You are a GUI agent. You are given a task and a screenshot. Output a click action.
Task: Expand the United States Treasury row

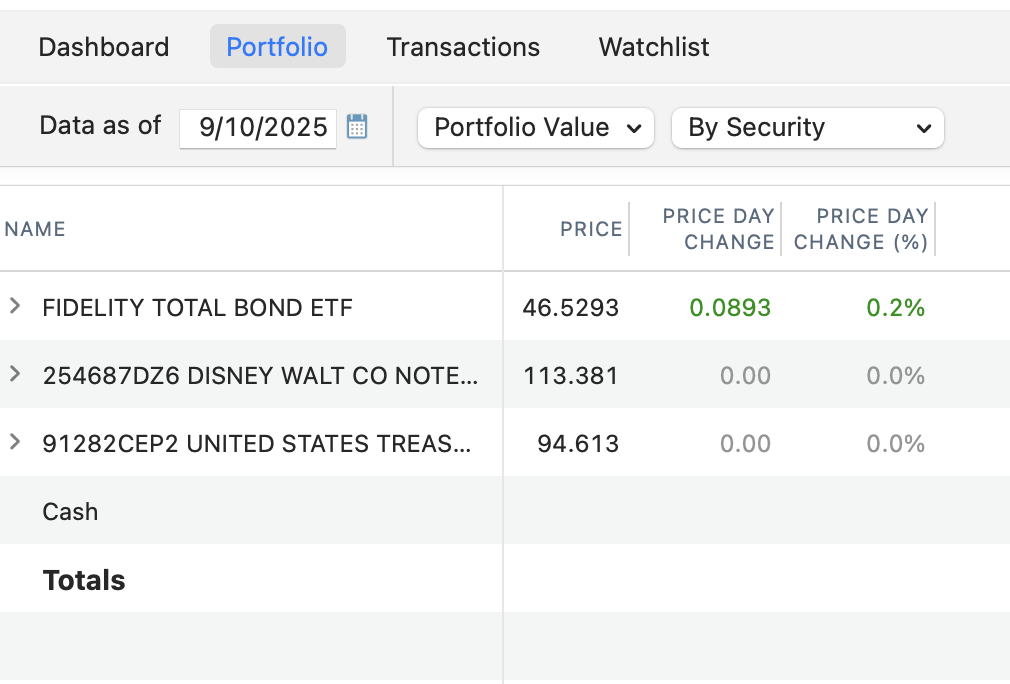point(15,442)
